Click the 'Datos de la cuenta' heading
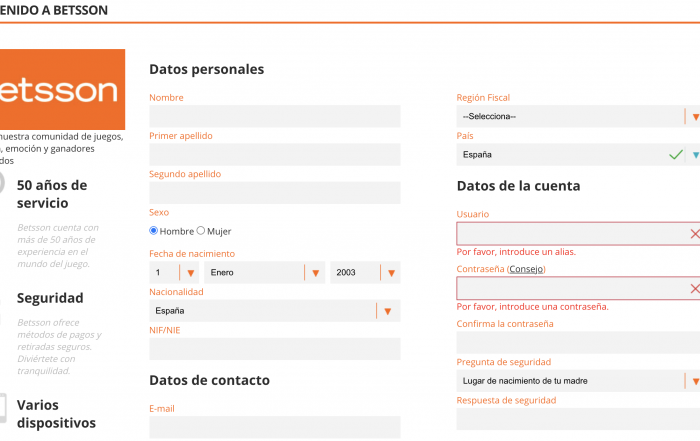This screenshot has width=700, height=441. (518, 186)
